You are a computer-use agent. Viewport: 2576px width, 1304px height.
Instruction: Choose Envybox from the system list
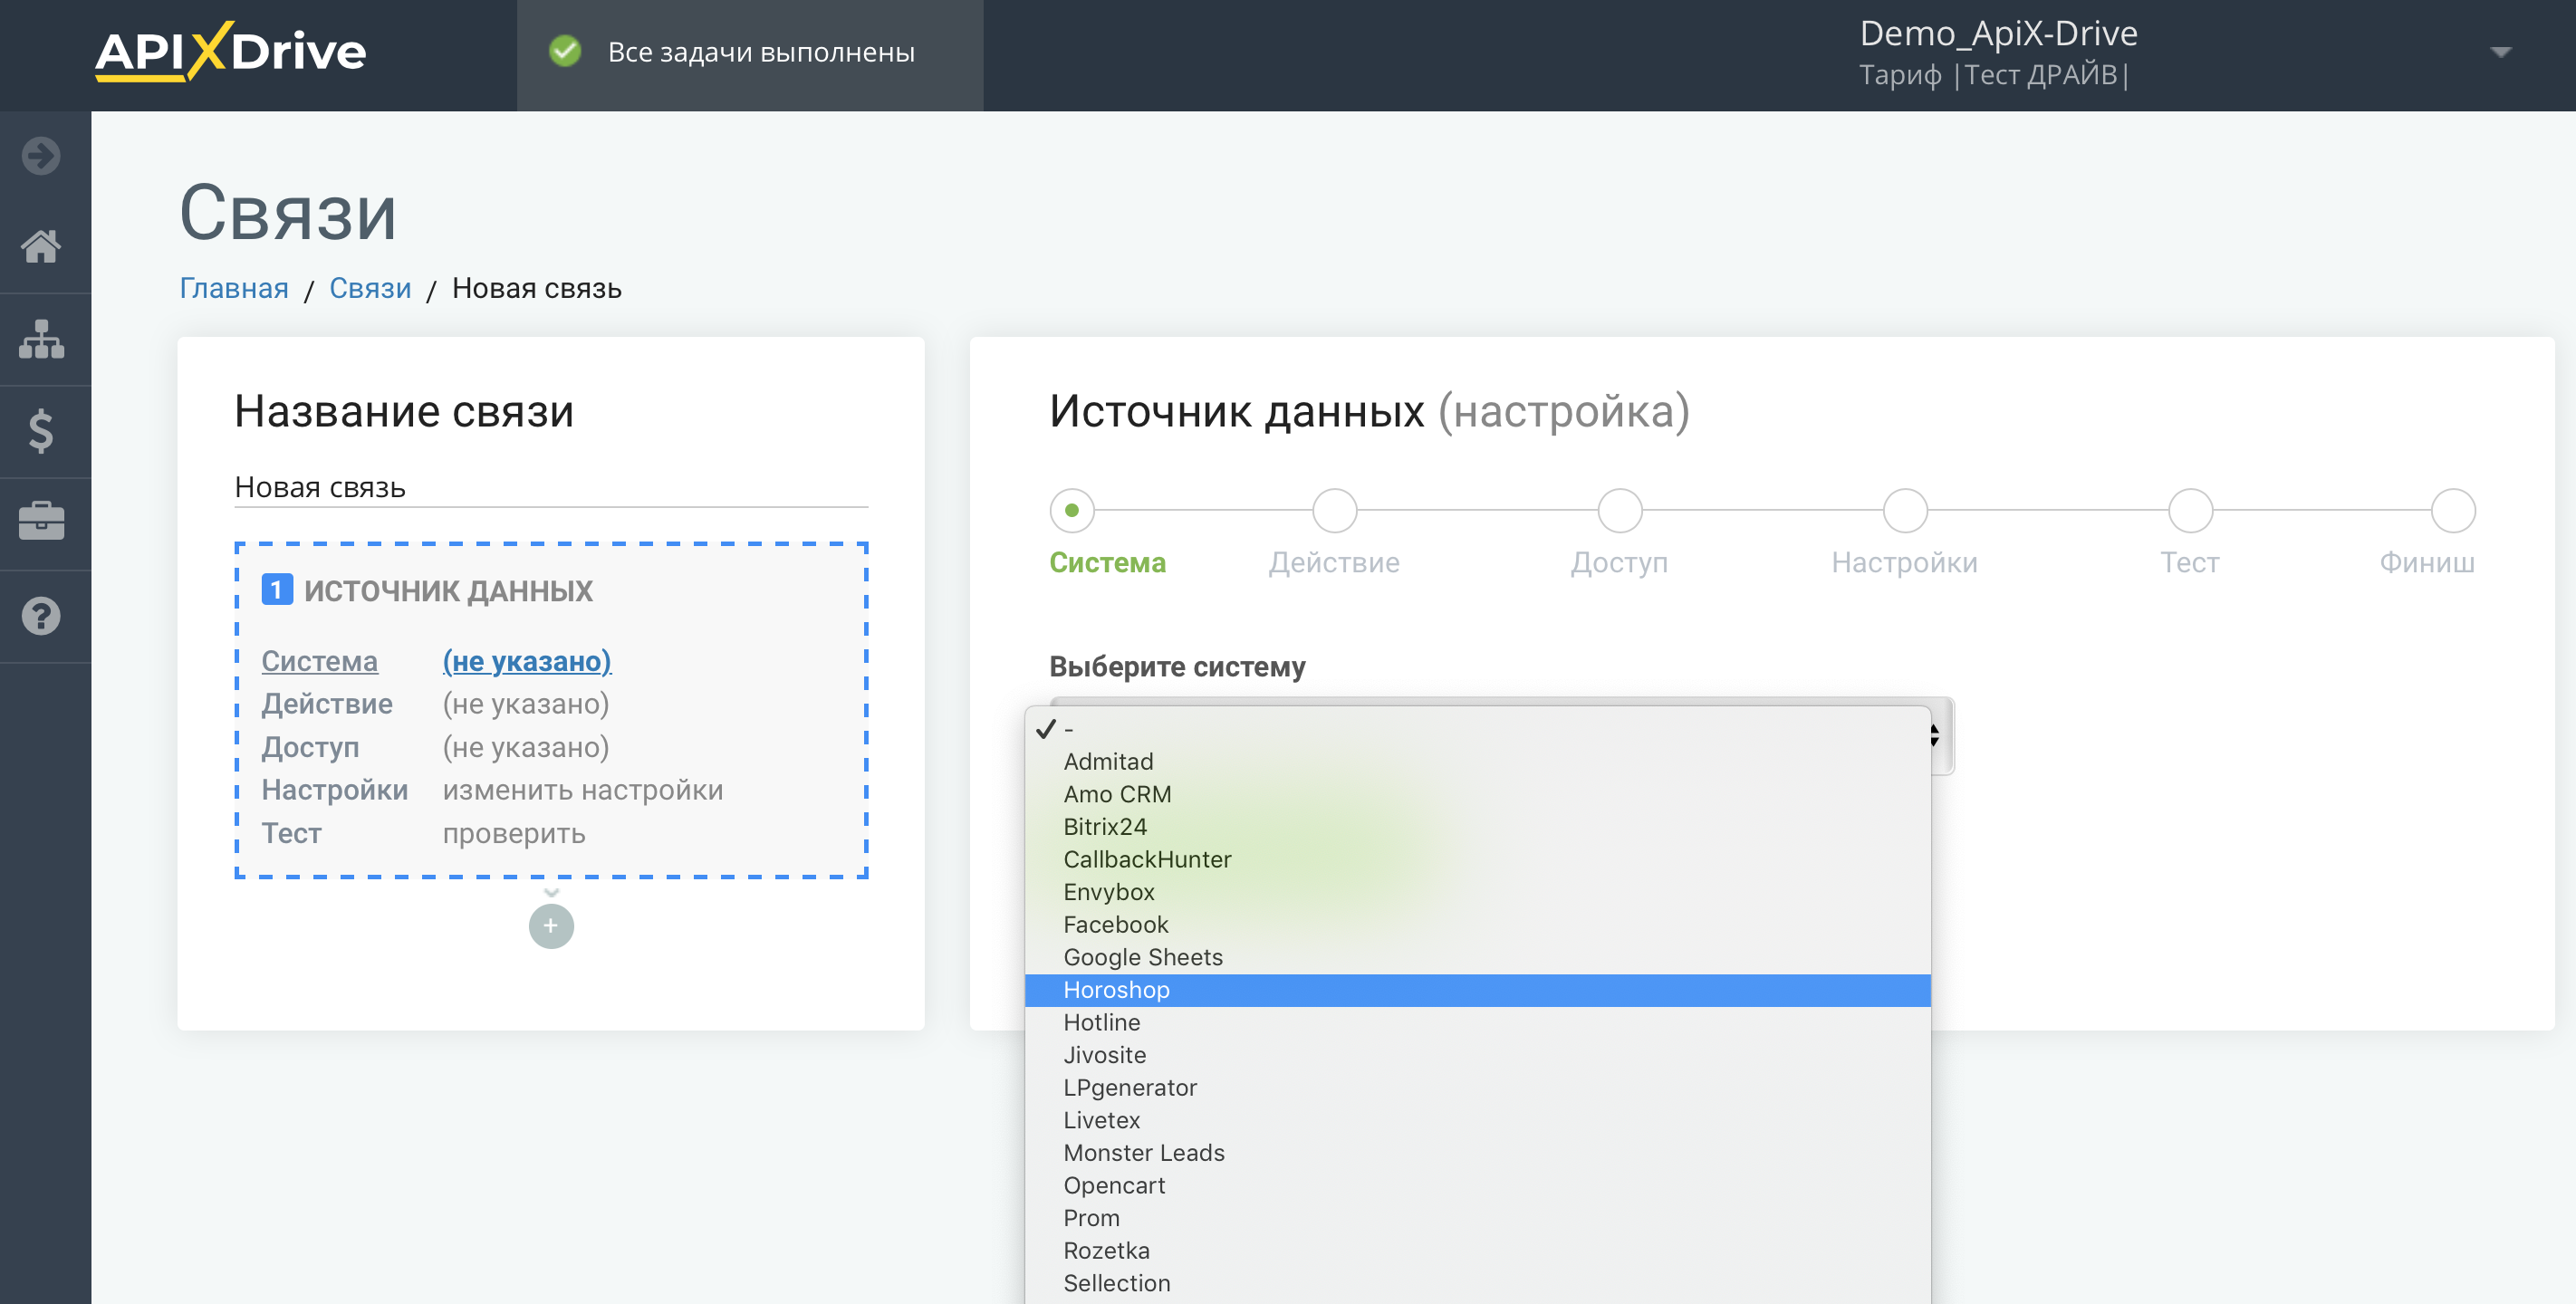pos(1477,892)
